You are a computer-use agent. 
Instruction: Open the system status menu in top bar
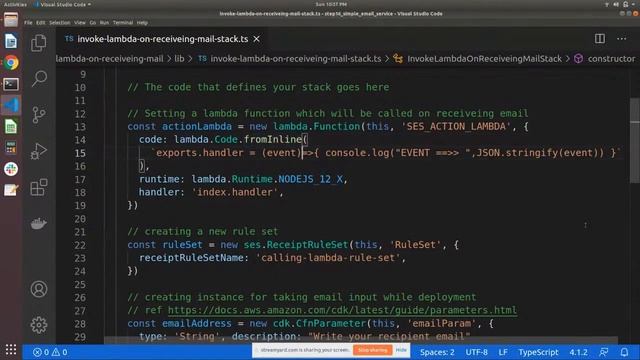click(x=620, y=4)
